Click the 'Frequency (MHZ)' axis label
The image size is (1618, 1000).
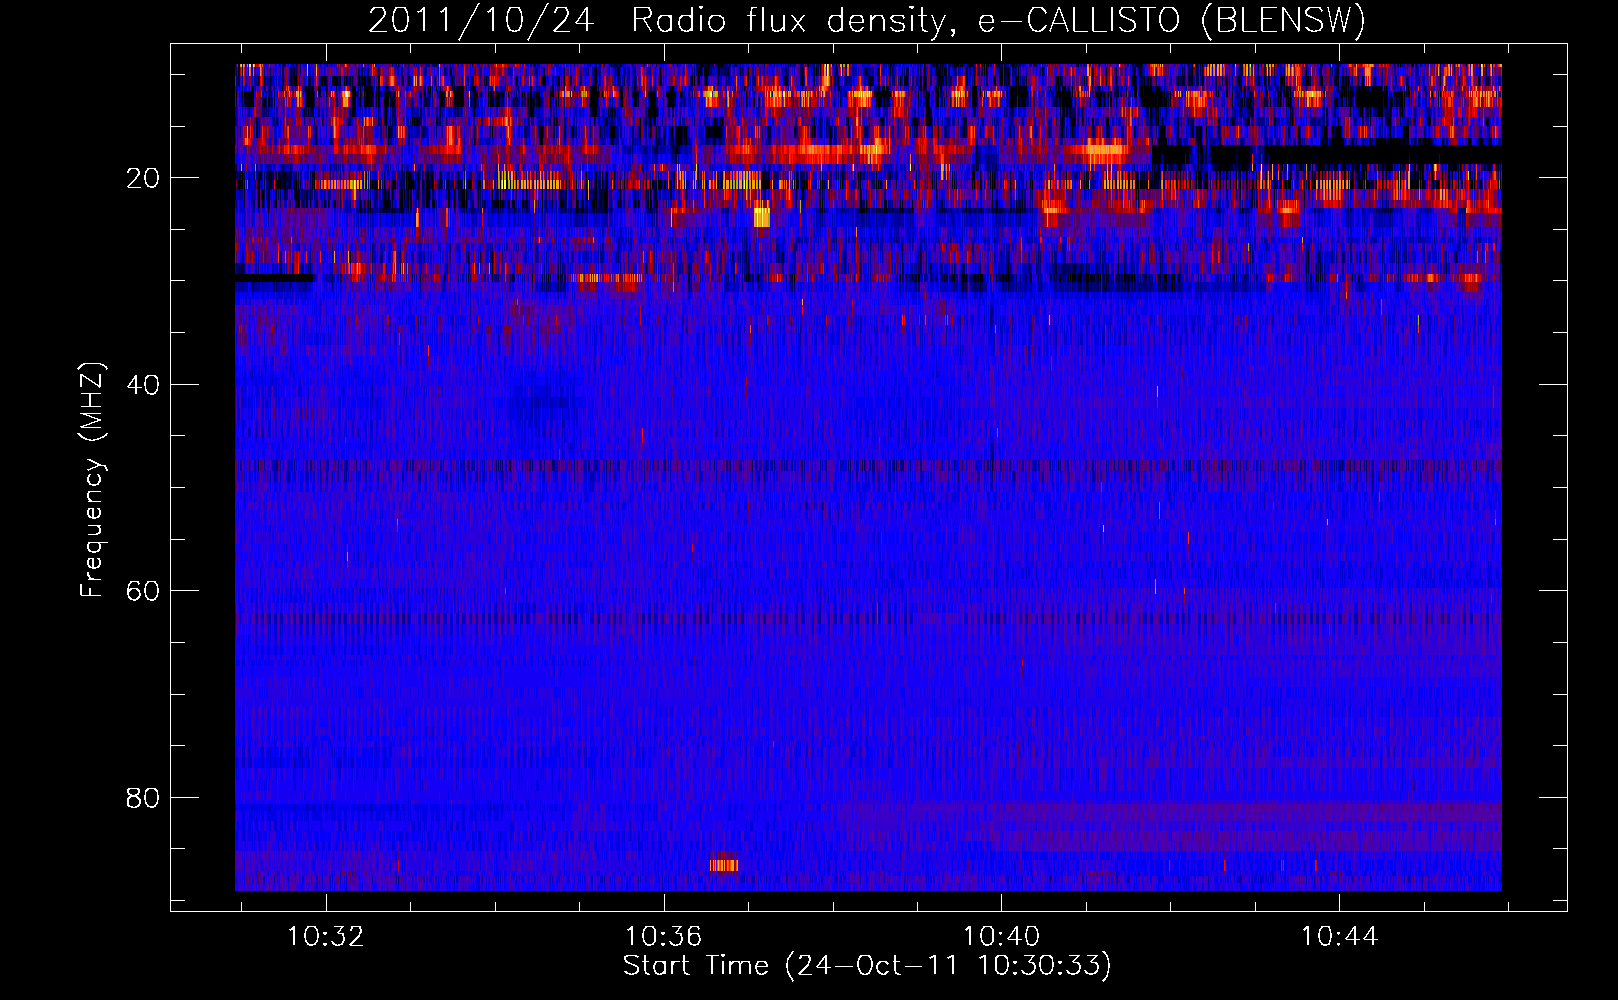92,480
